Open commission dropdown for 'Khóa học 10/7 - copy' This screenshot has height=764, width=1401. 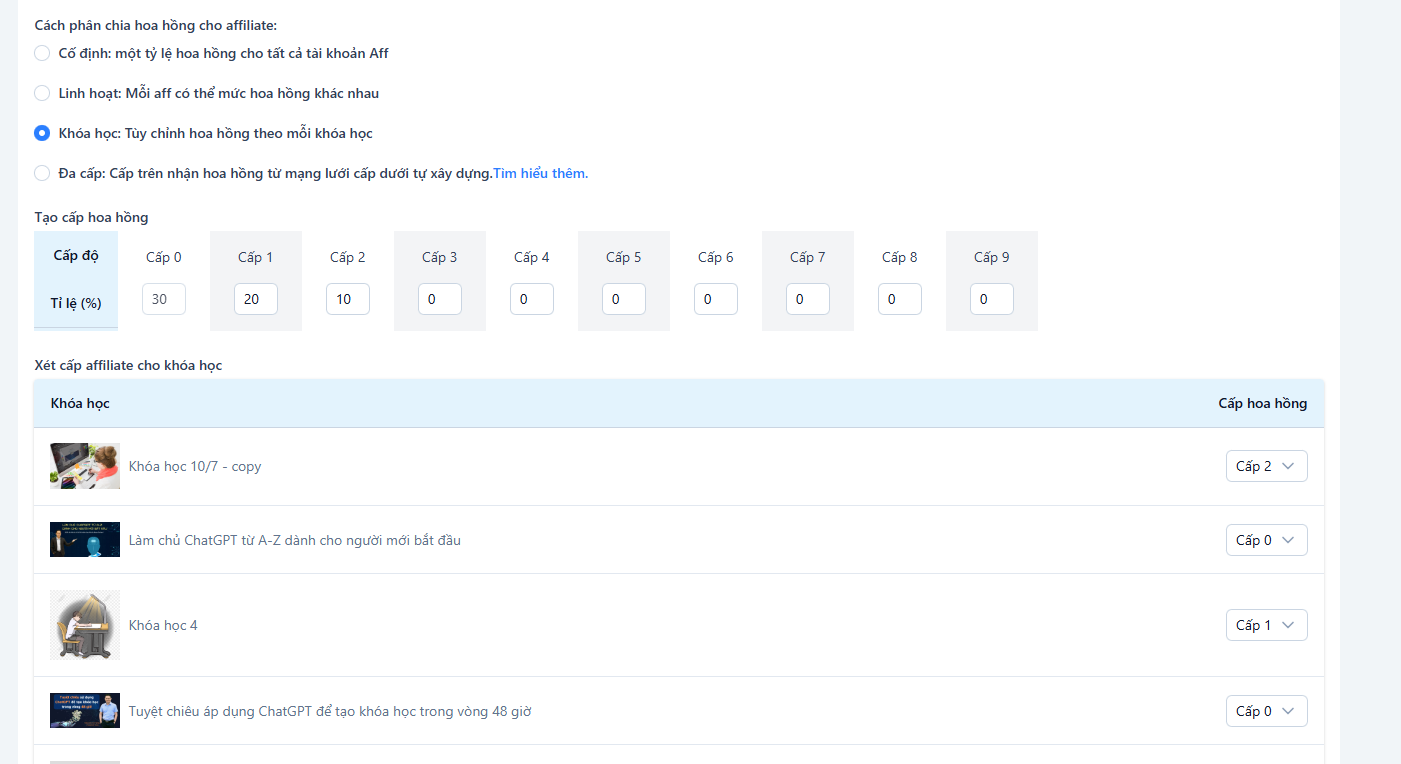coord(1266,466)
